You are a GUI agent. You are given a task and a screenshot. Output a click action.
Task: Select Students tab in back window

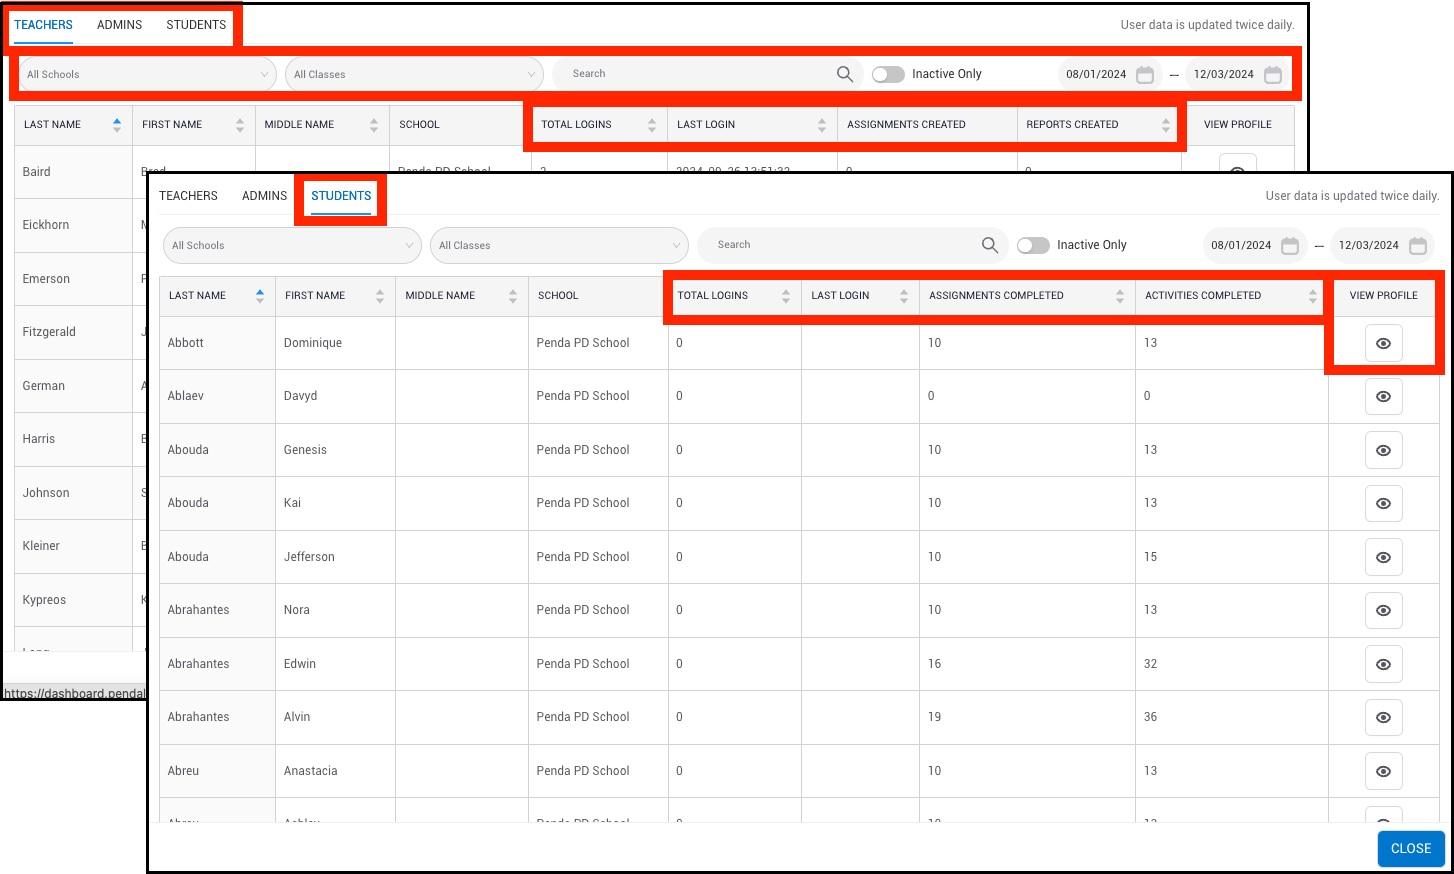pyautogui.click(x=196, y=25)
